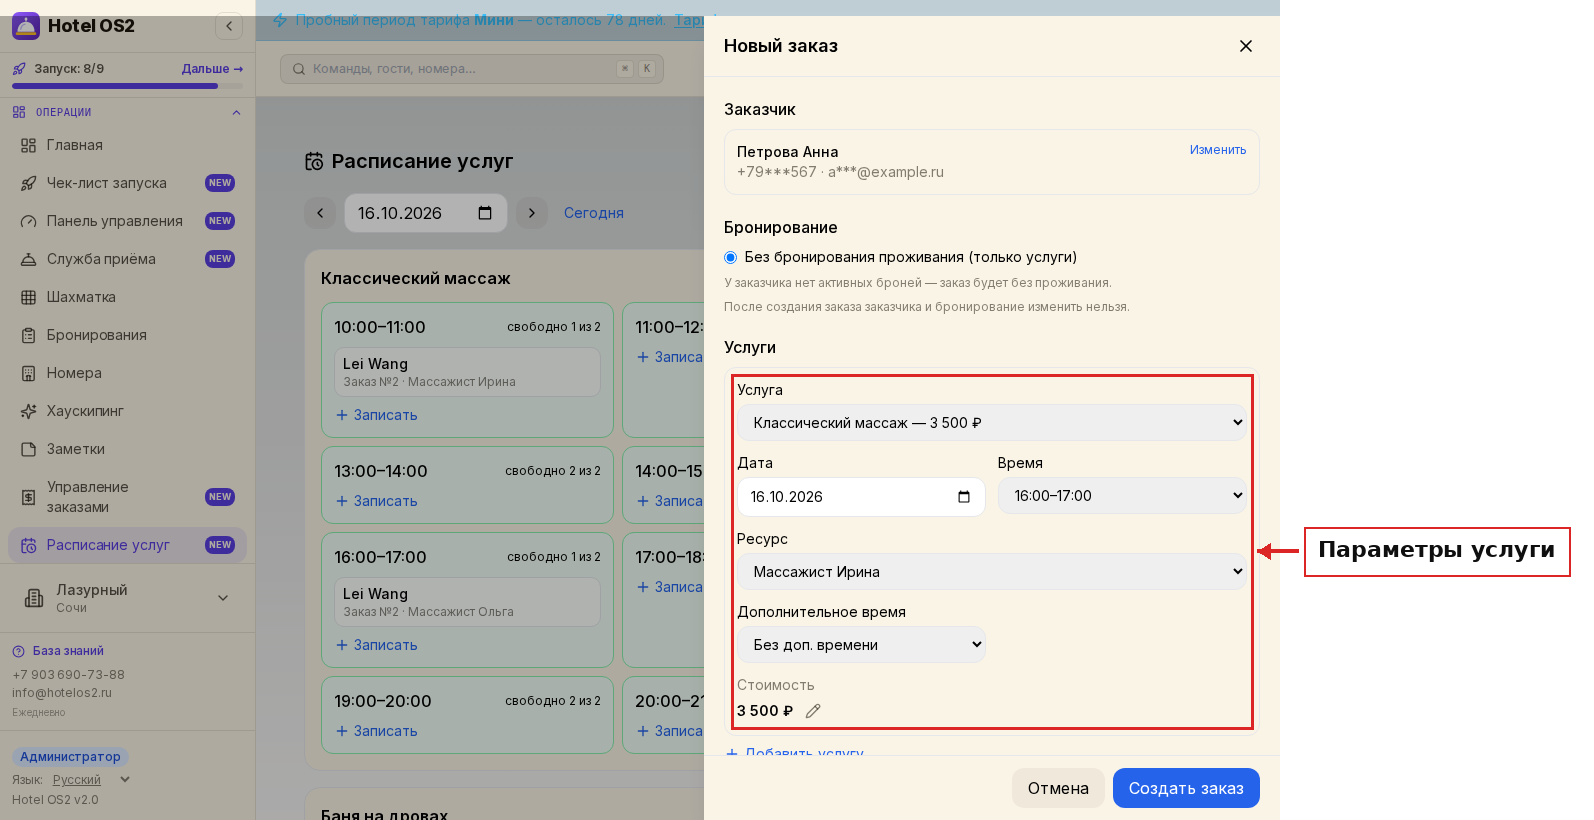Click the Отмена button
The width and height of the screenshot is (1594, 820).
pyautogui.click(x=1058, y=788)
